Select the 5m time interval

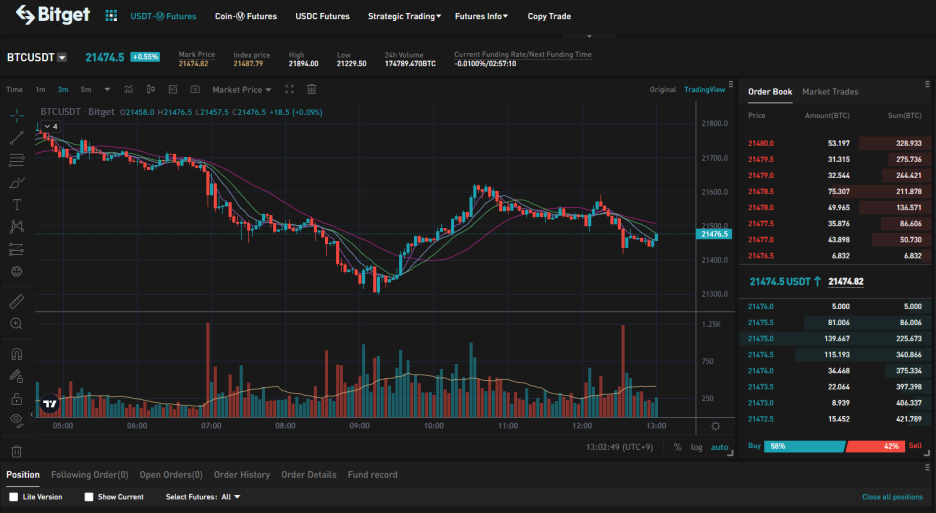click(x=86, y=90)
